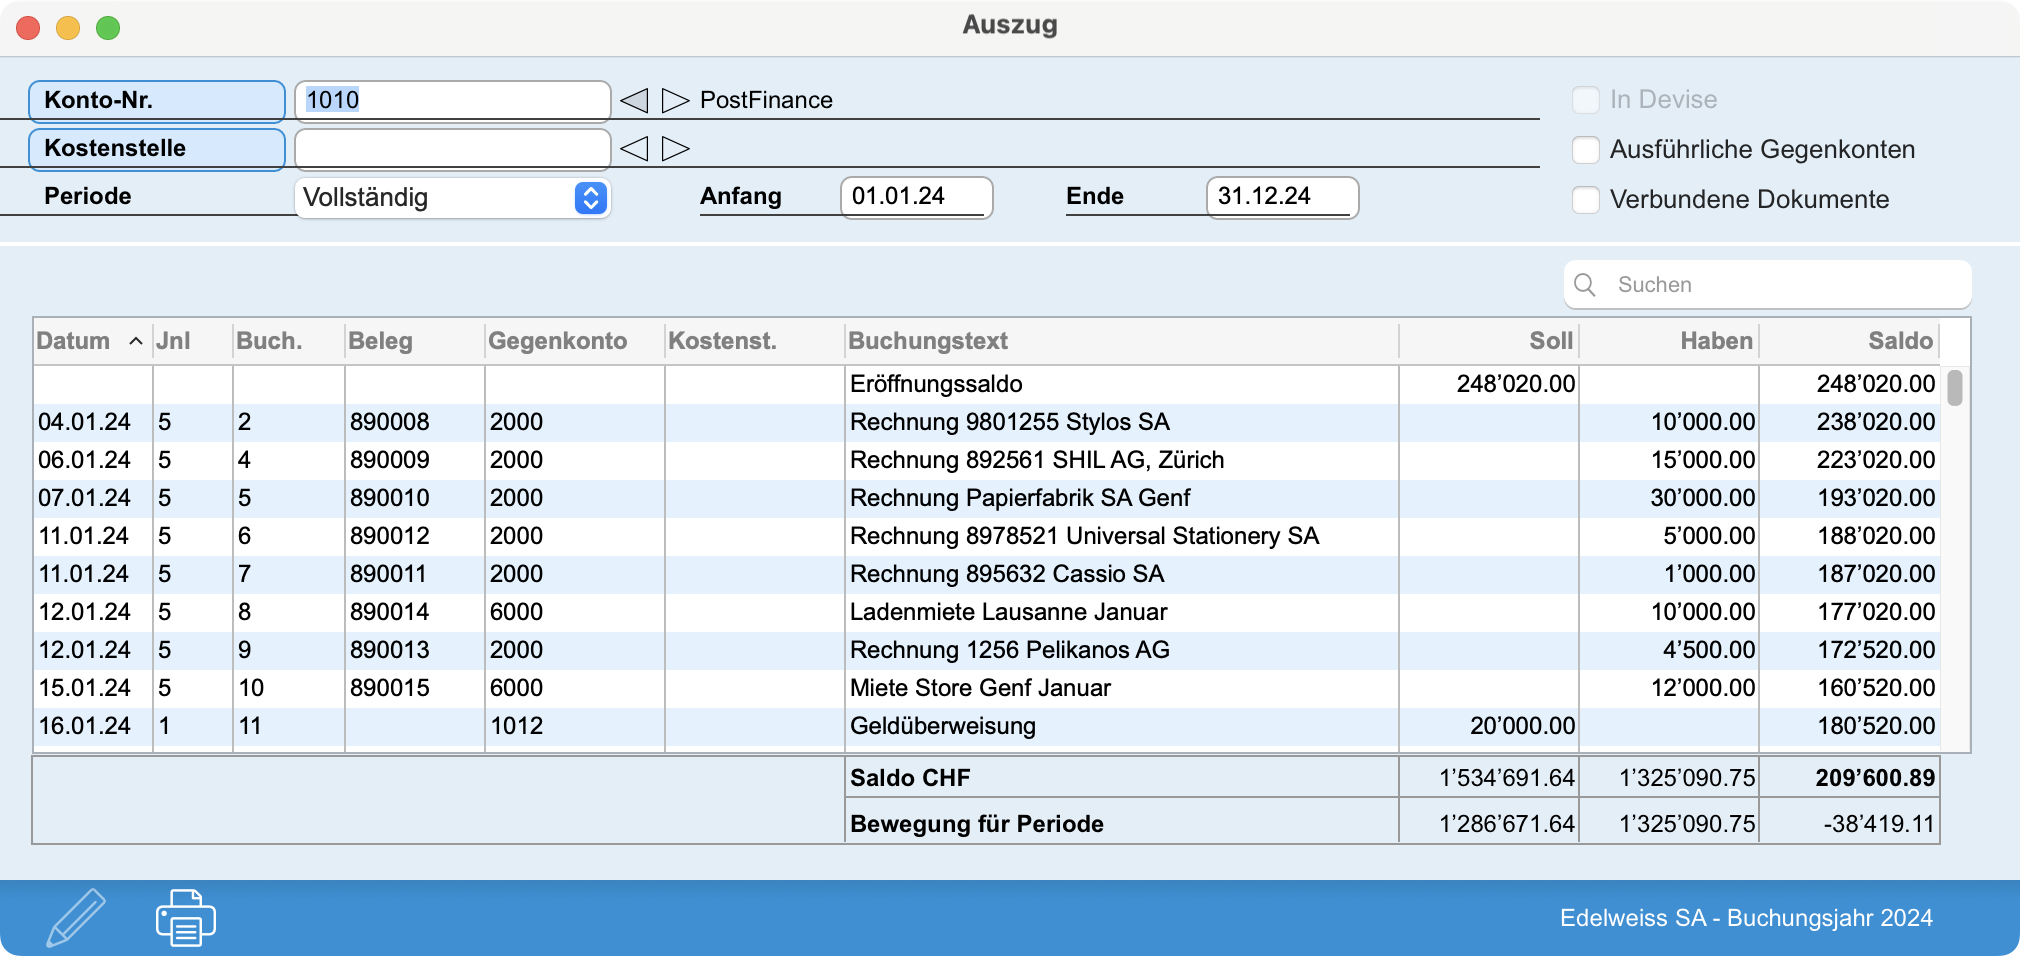Click left arrow next to Kostenstelle field
The height and width of the screenshot is (956, 2020).
(x=634, y=148)
